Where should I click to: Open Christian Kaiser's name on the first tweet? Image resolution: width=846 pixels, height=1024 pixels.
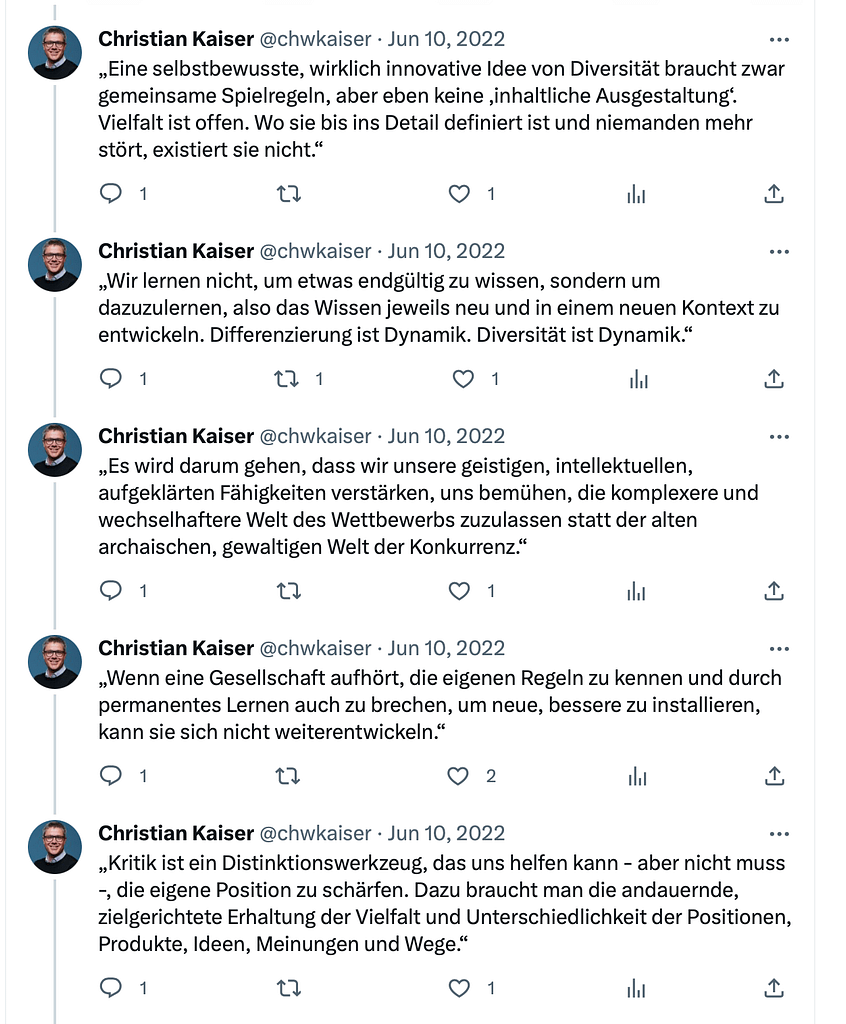(176, 39)
